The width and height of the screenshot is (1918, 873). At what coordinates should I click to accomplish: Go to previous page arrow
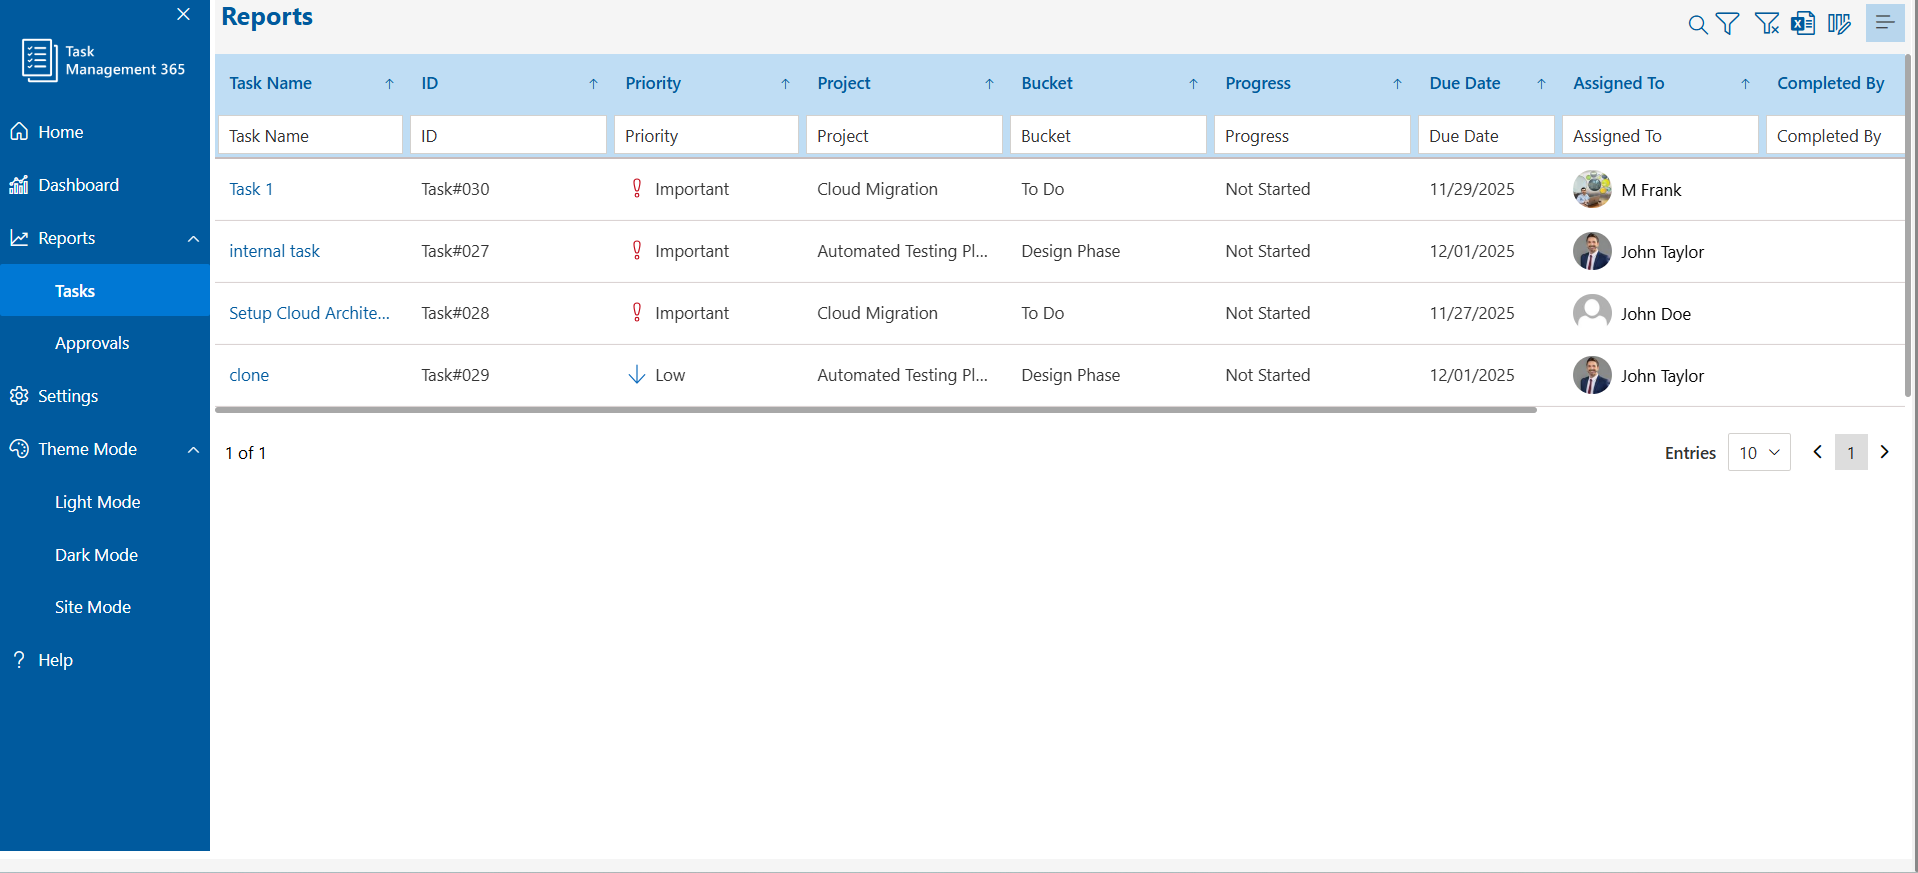(1818, 452)
